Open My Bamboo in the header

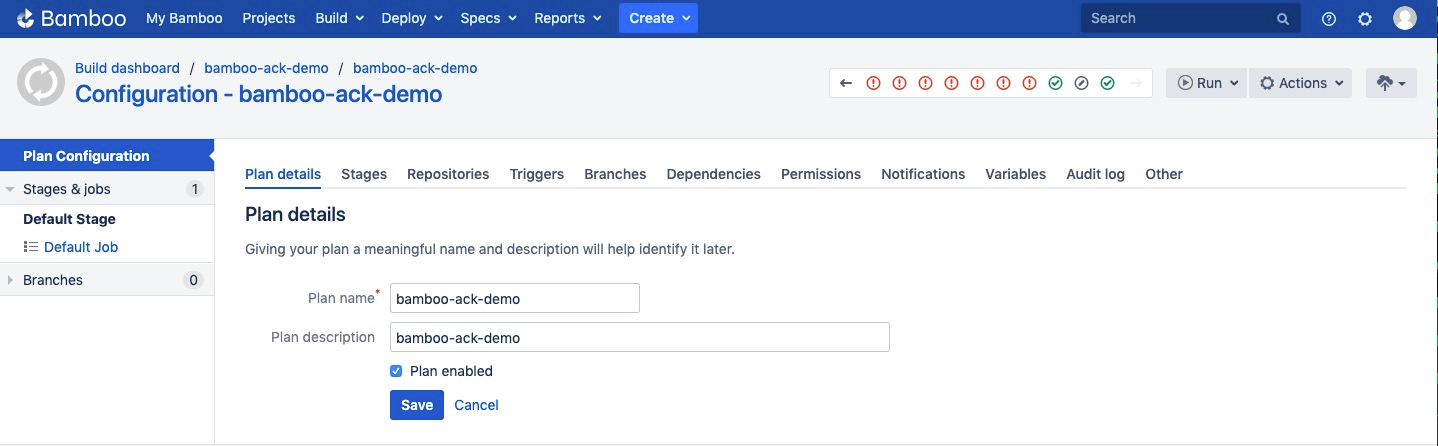point(184,18)
